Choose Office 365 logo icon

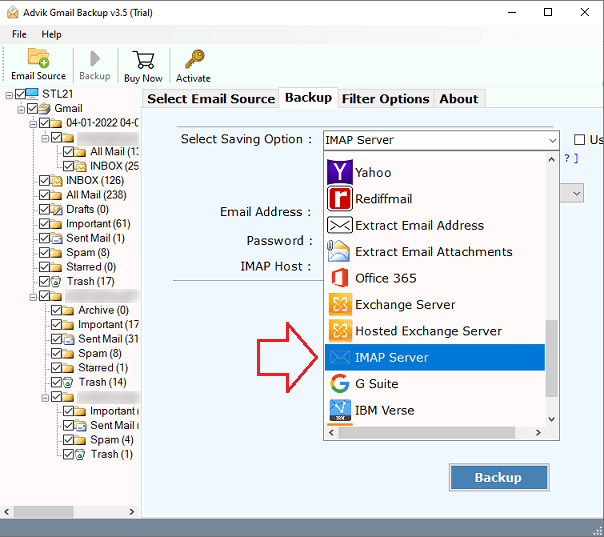click(340, 278)
